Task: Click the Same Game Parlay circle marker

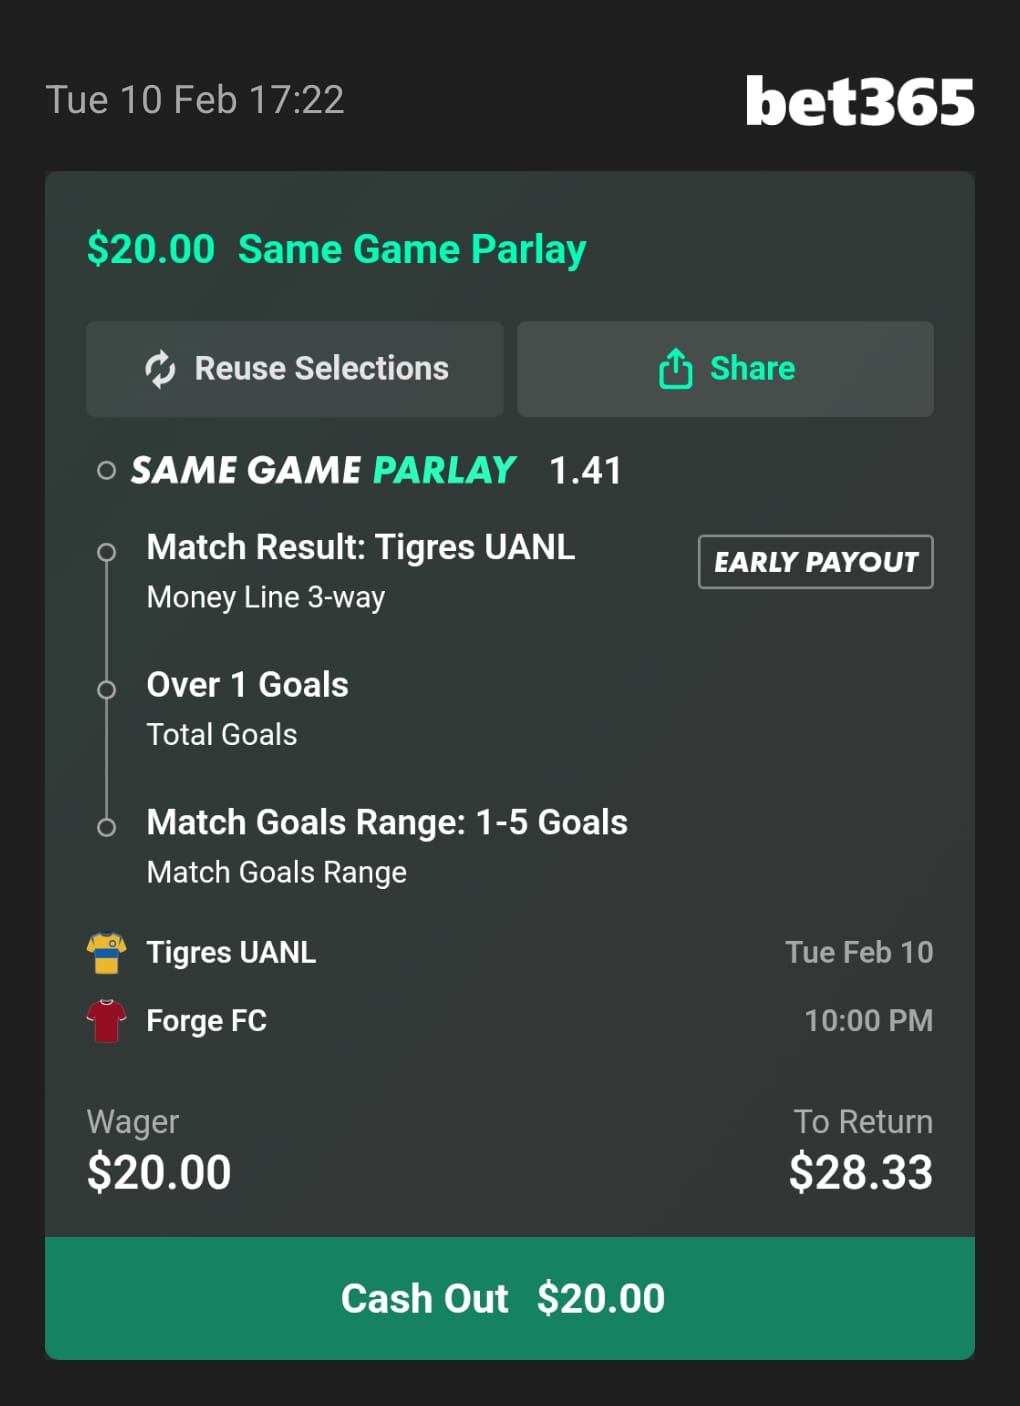Action: [106, 470]
